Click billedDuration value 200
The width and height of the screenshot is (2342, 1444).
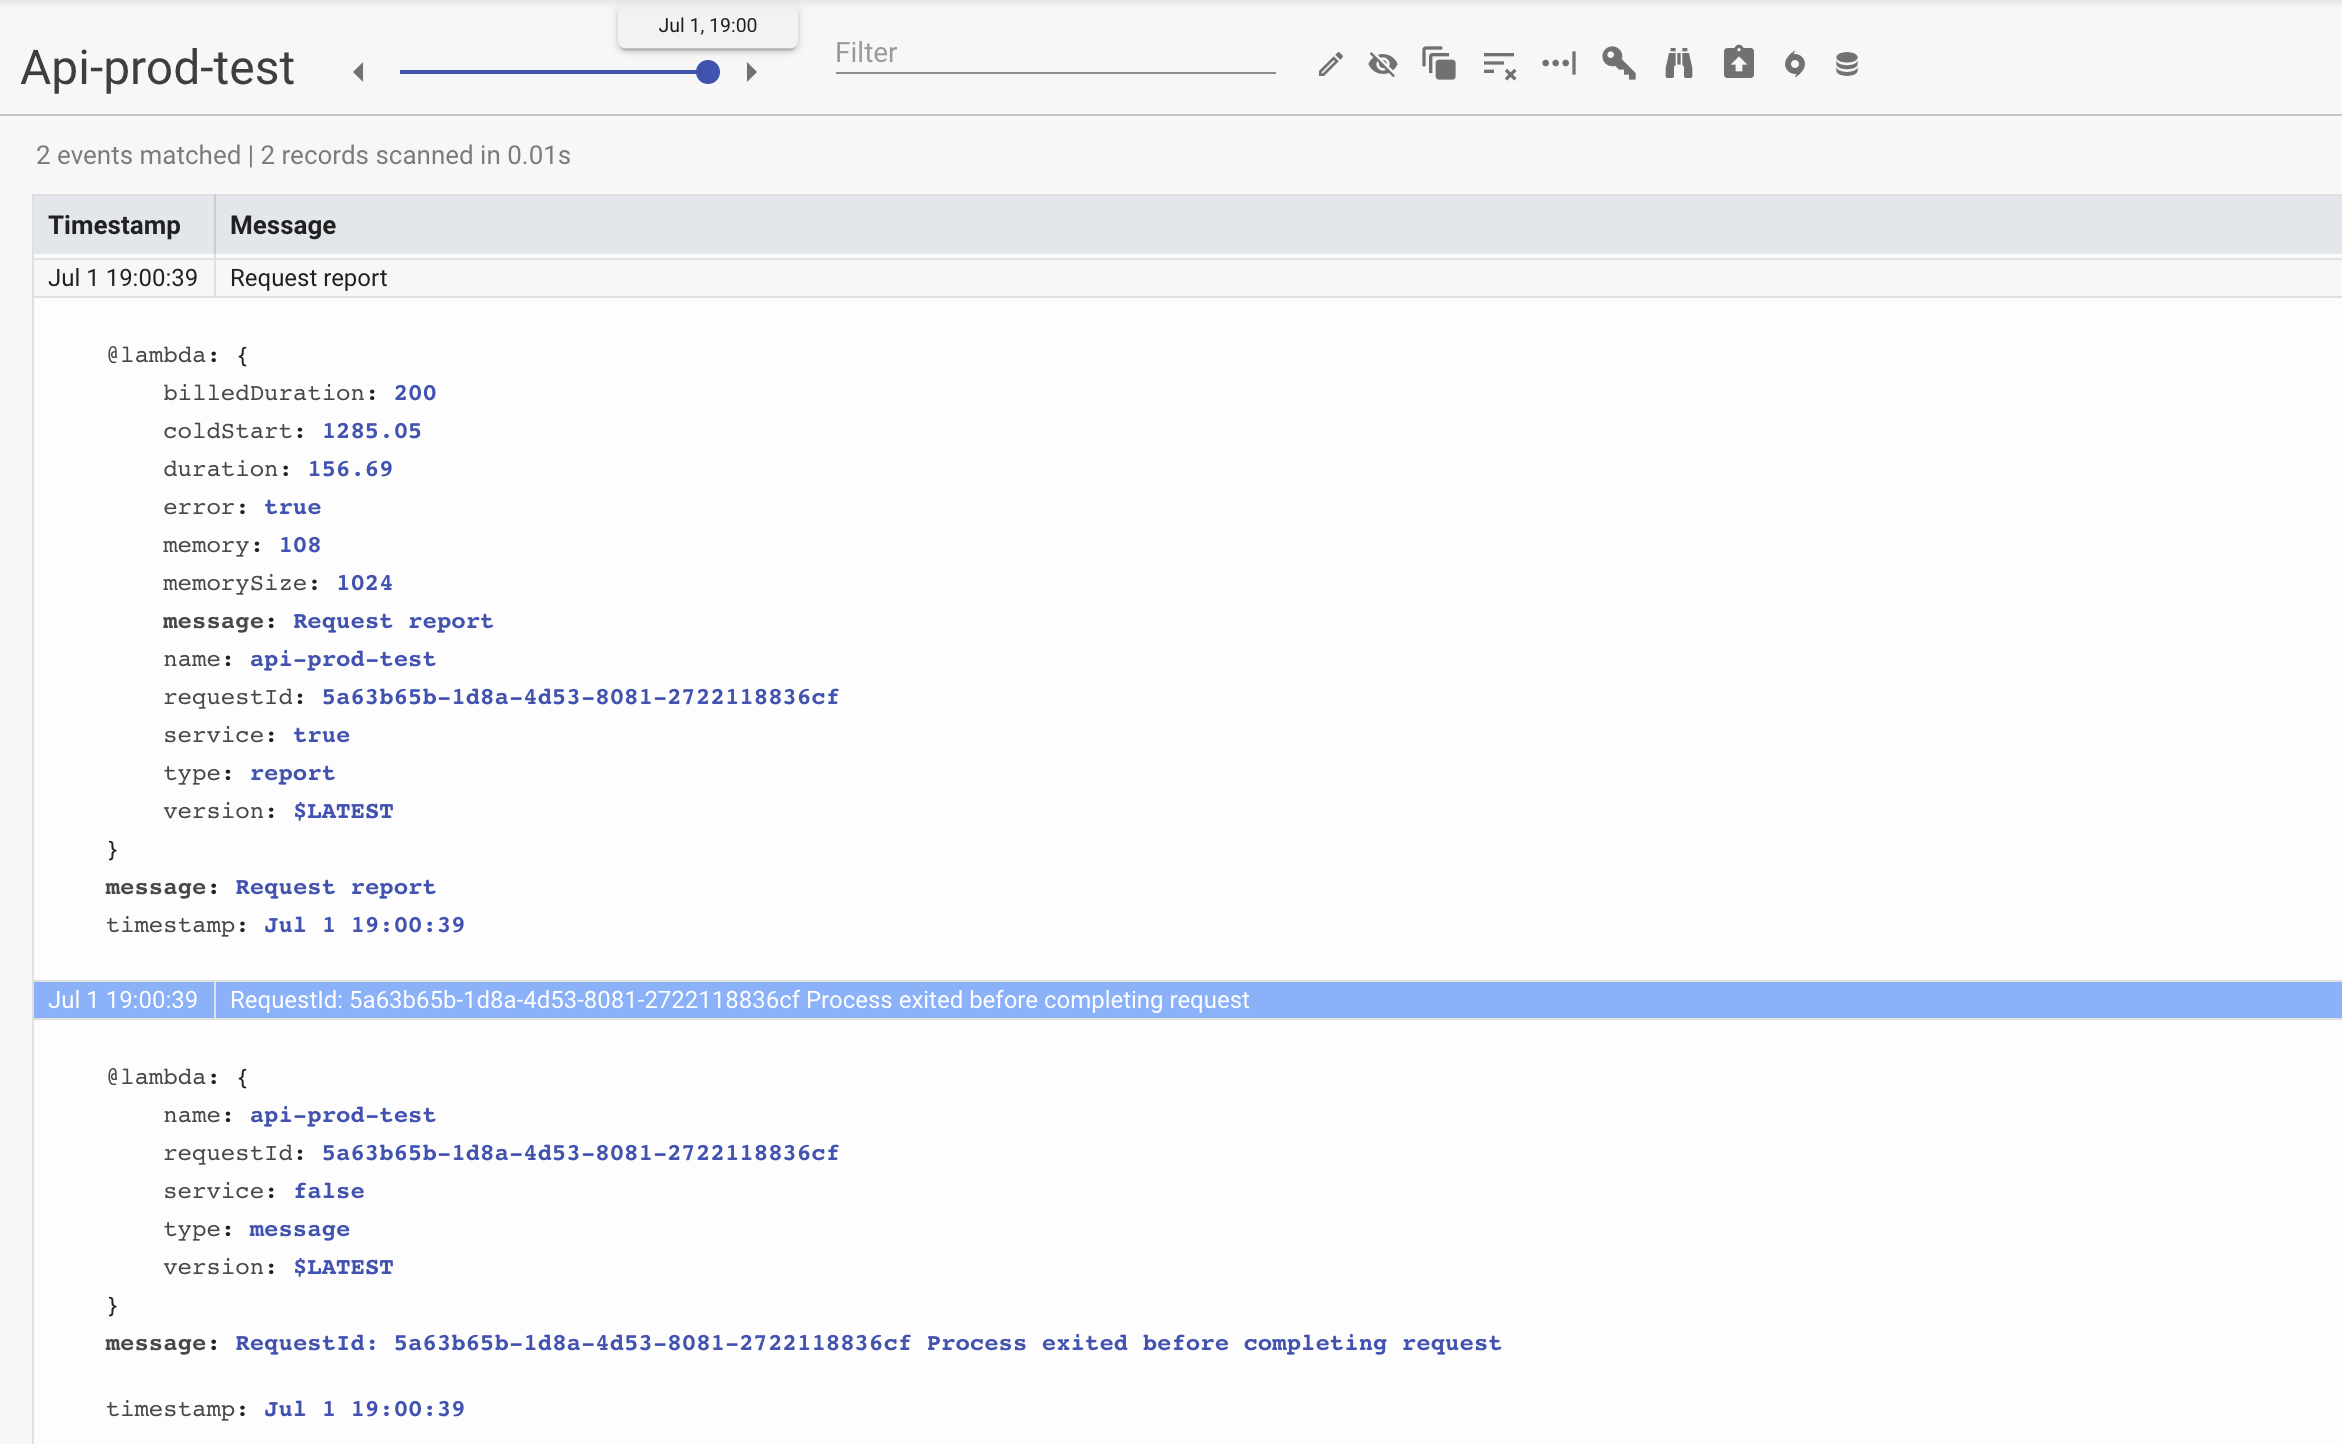click(x=415, y=393)
